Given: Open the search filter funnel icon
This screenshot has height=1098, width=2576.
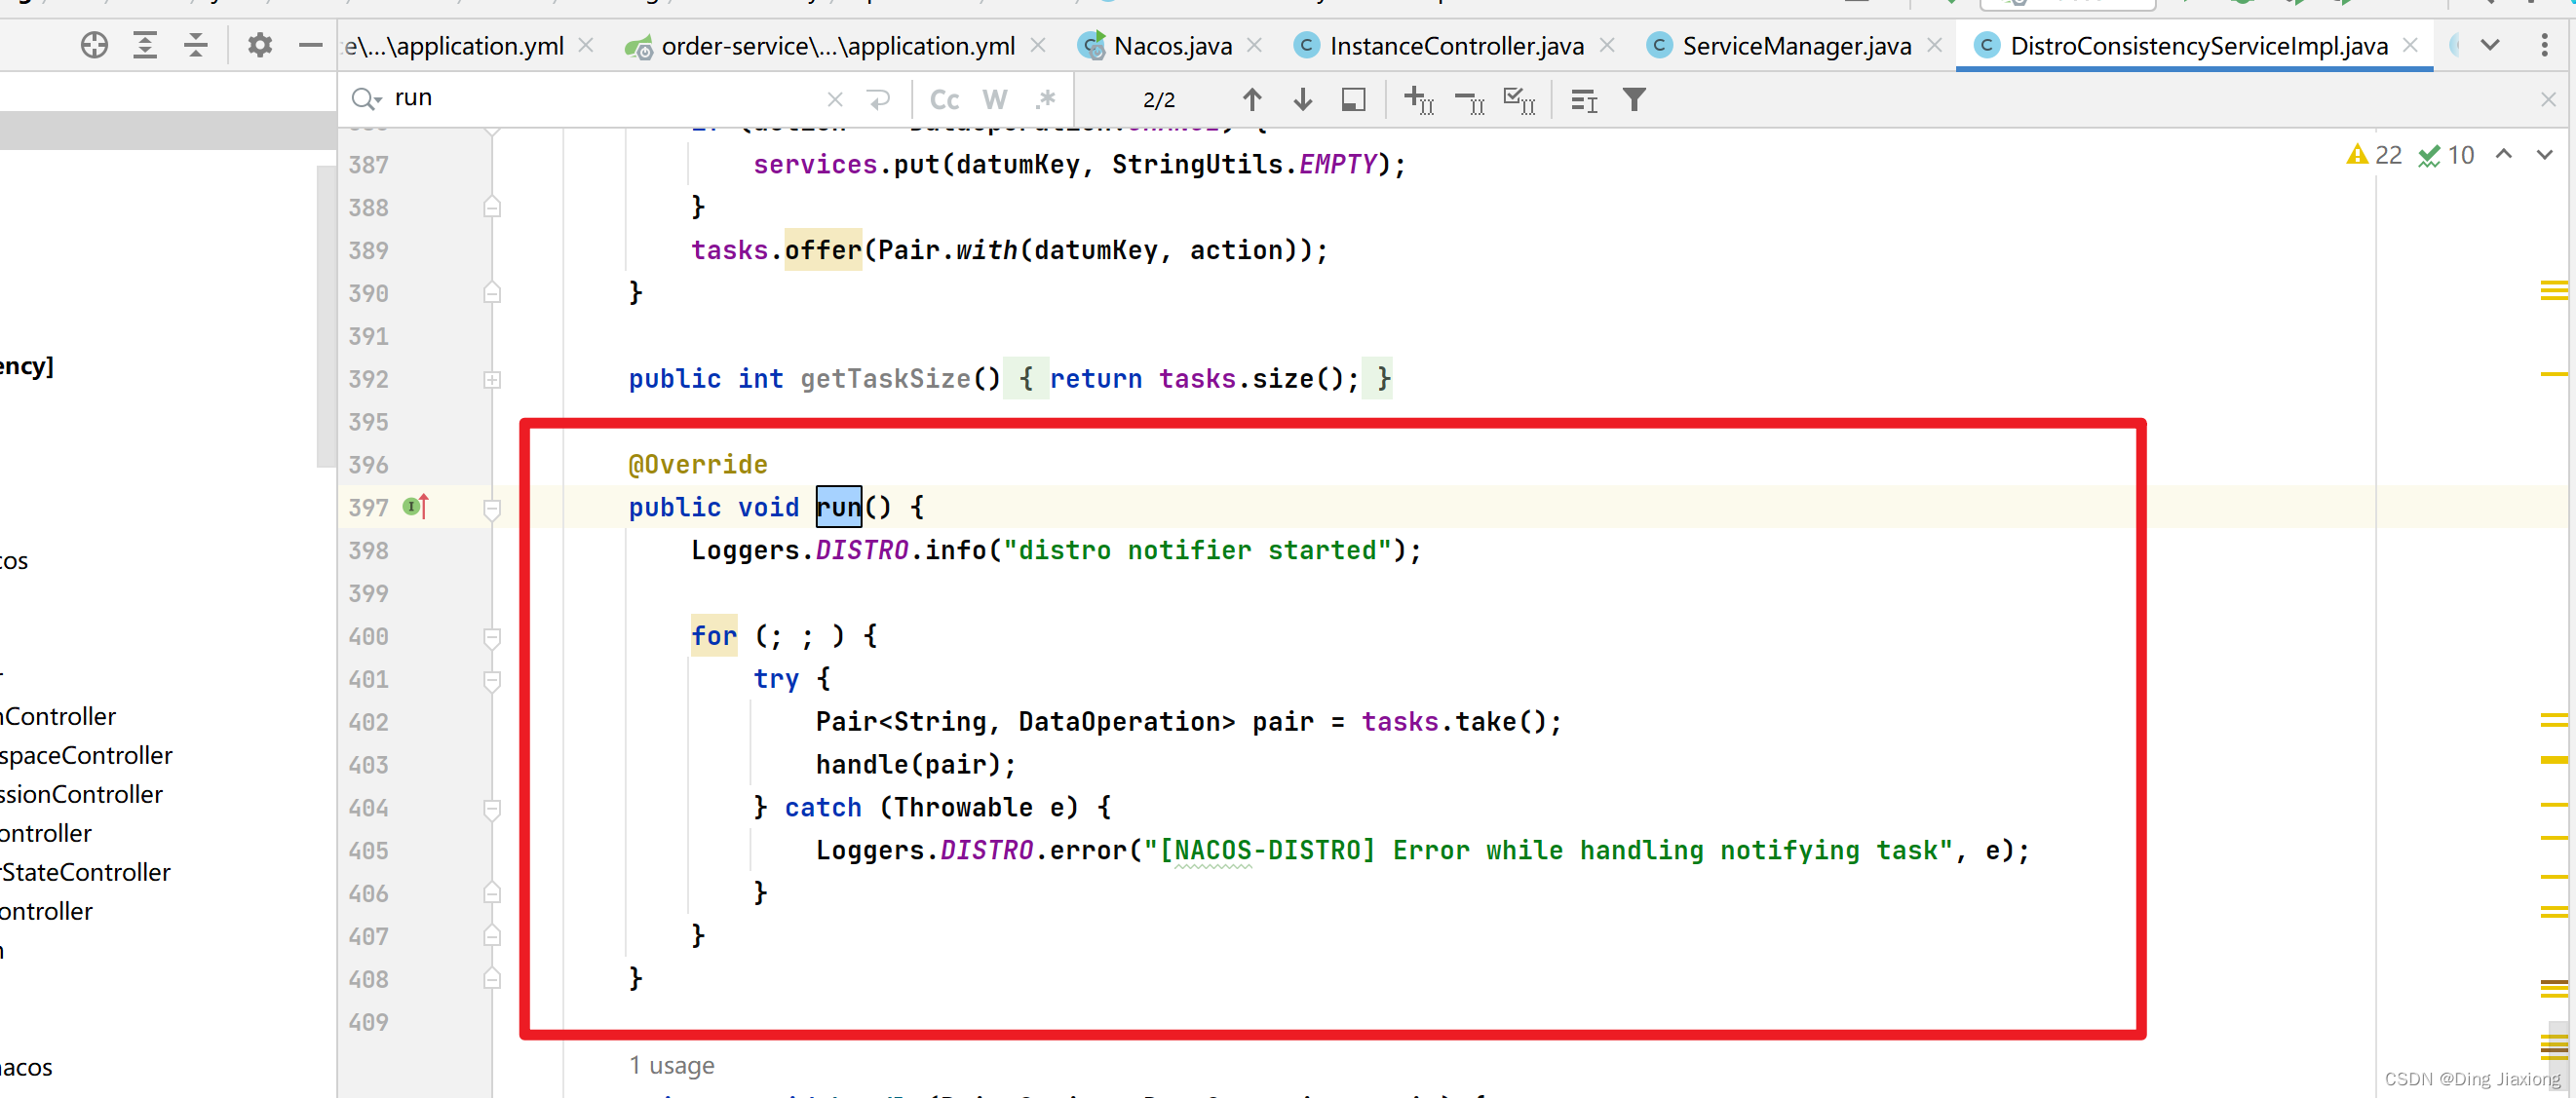Looking at the screenshot, I should [x=1634, y=100].
